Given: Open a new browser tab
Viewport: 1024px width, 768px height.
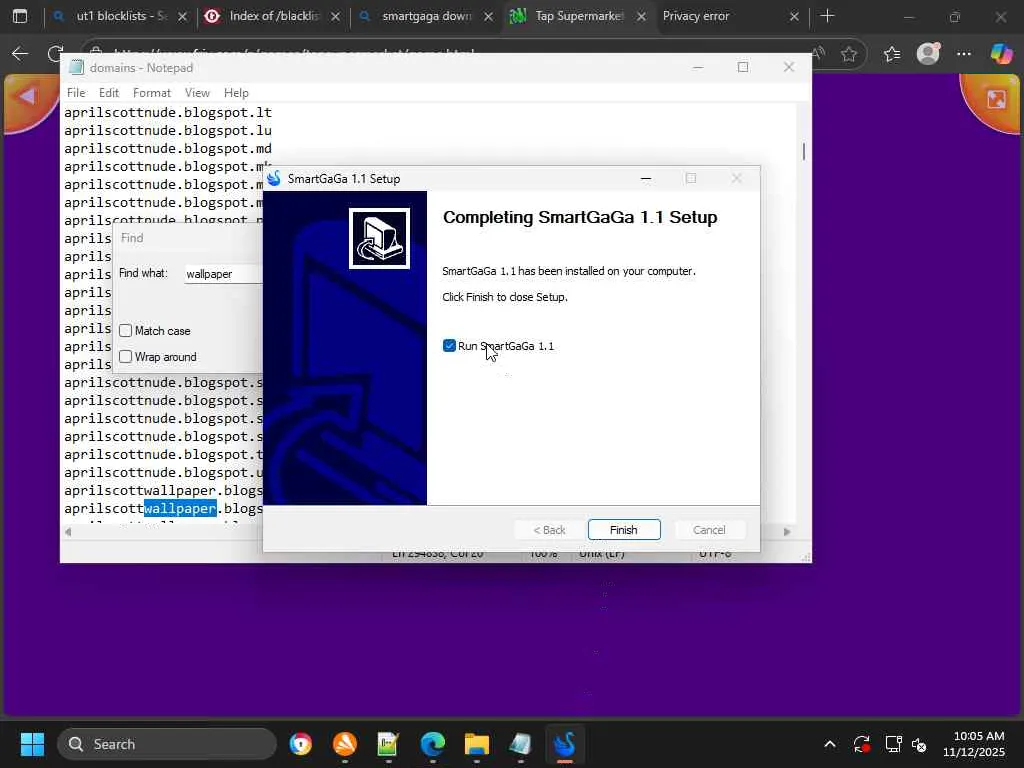Looking at the screenshot, I should pyautogui.click(x=827, y=16).
